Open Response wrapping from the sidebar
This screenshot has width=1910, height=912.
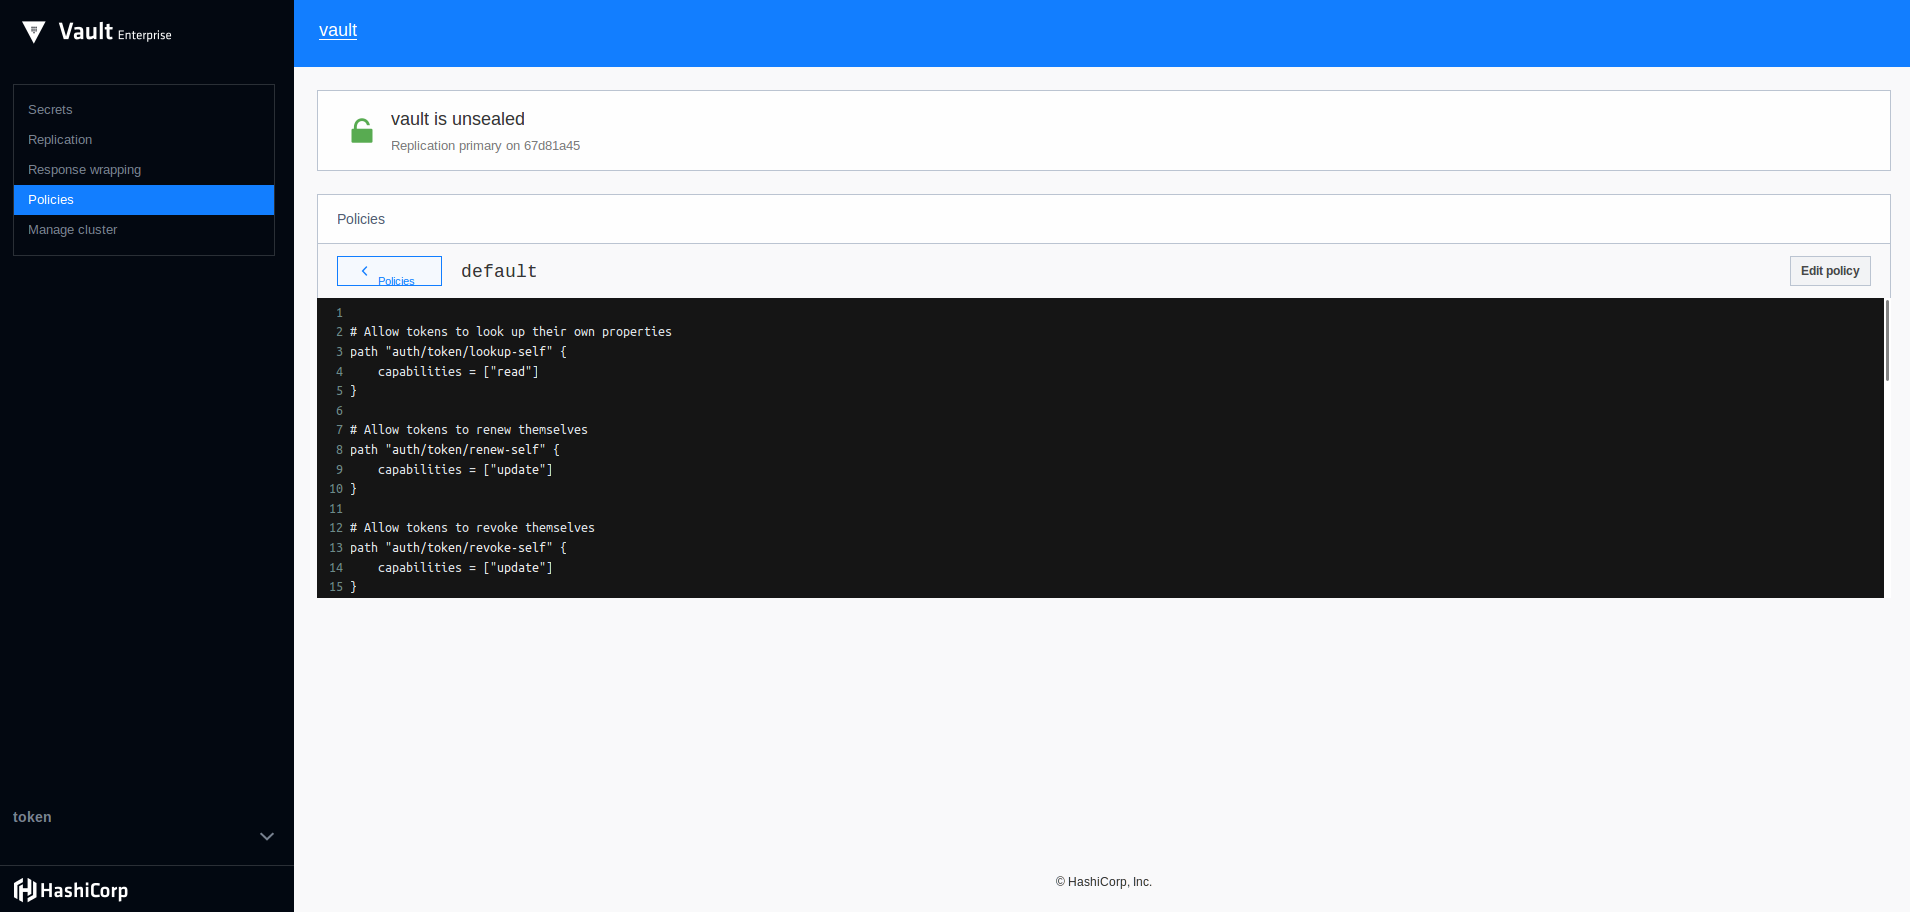coord(84,170)
